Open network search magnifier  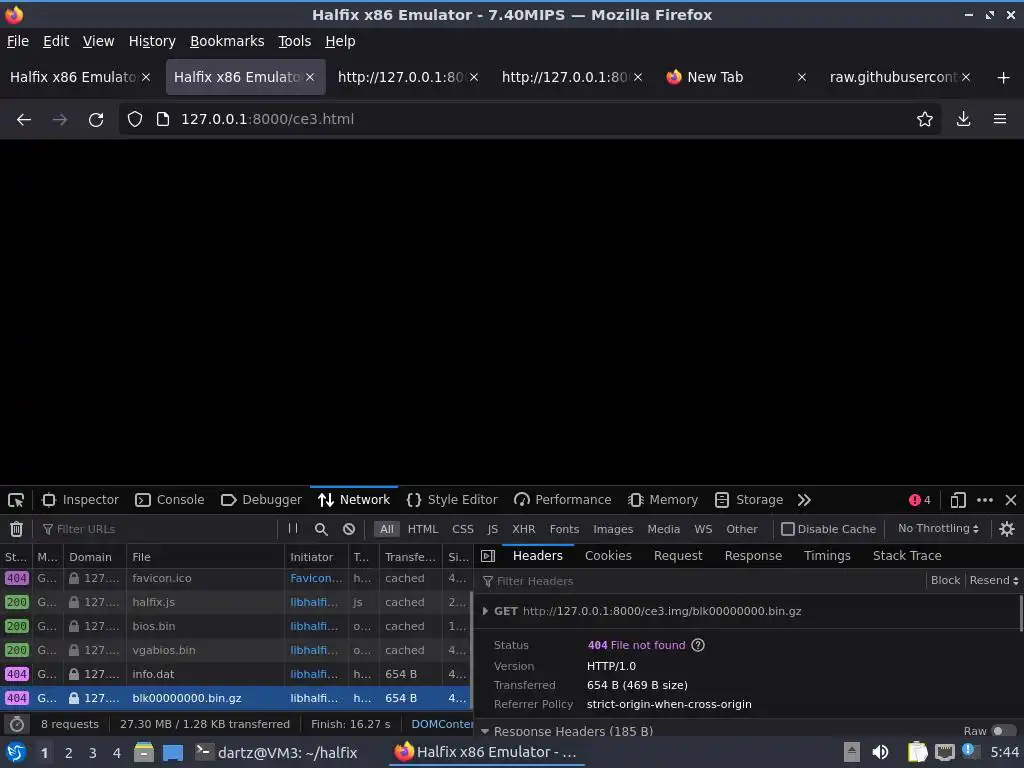click(x=321, y=529)
